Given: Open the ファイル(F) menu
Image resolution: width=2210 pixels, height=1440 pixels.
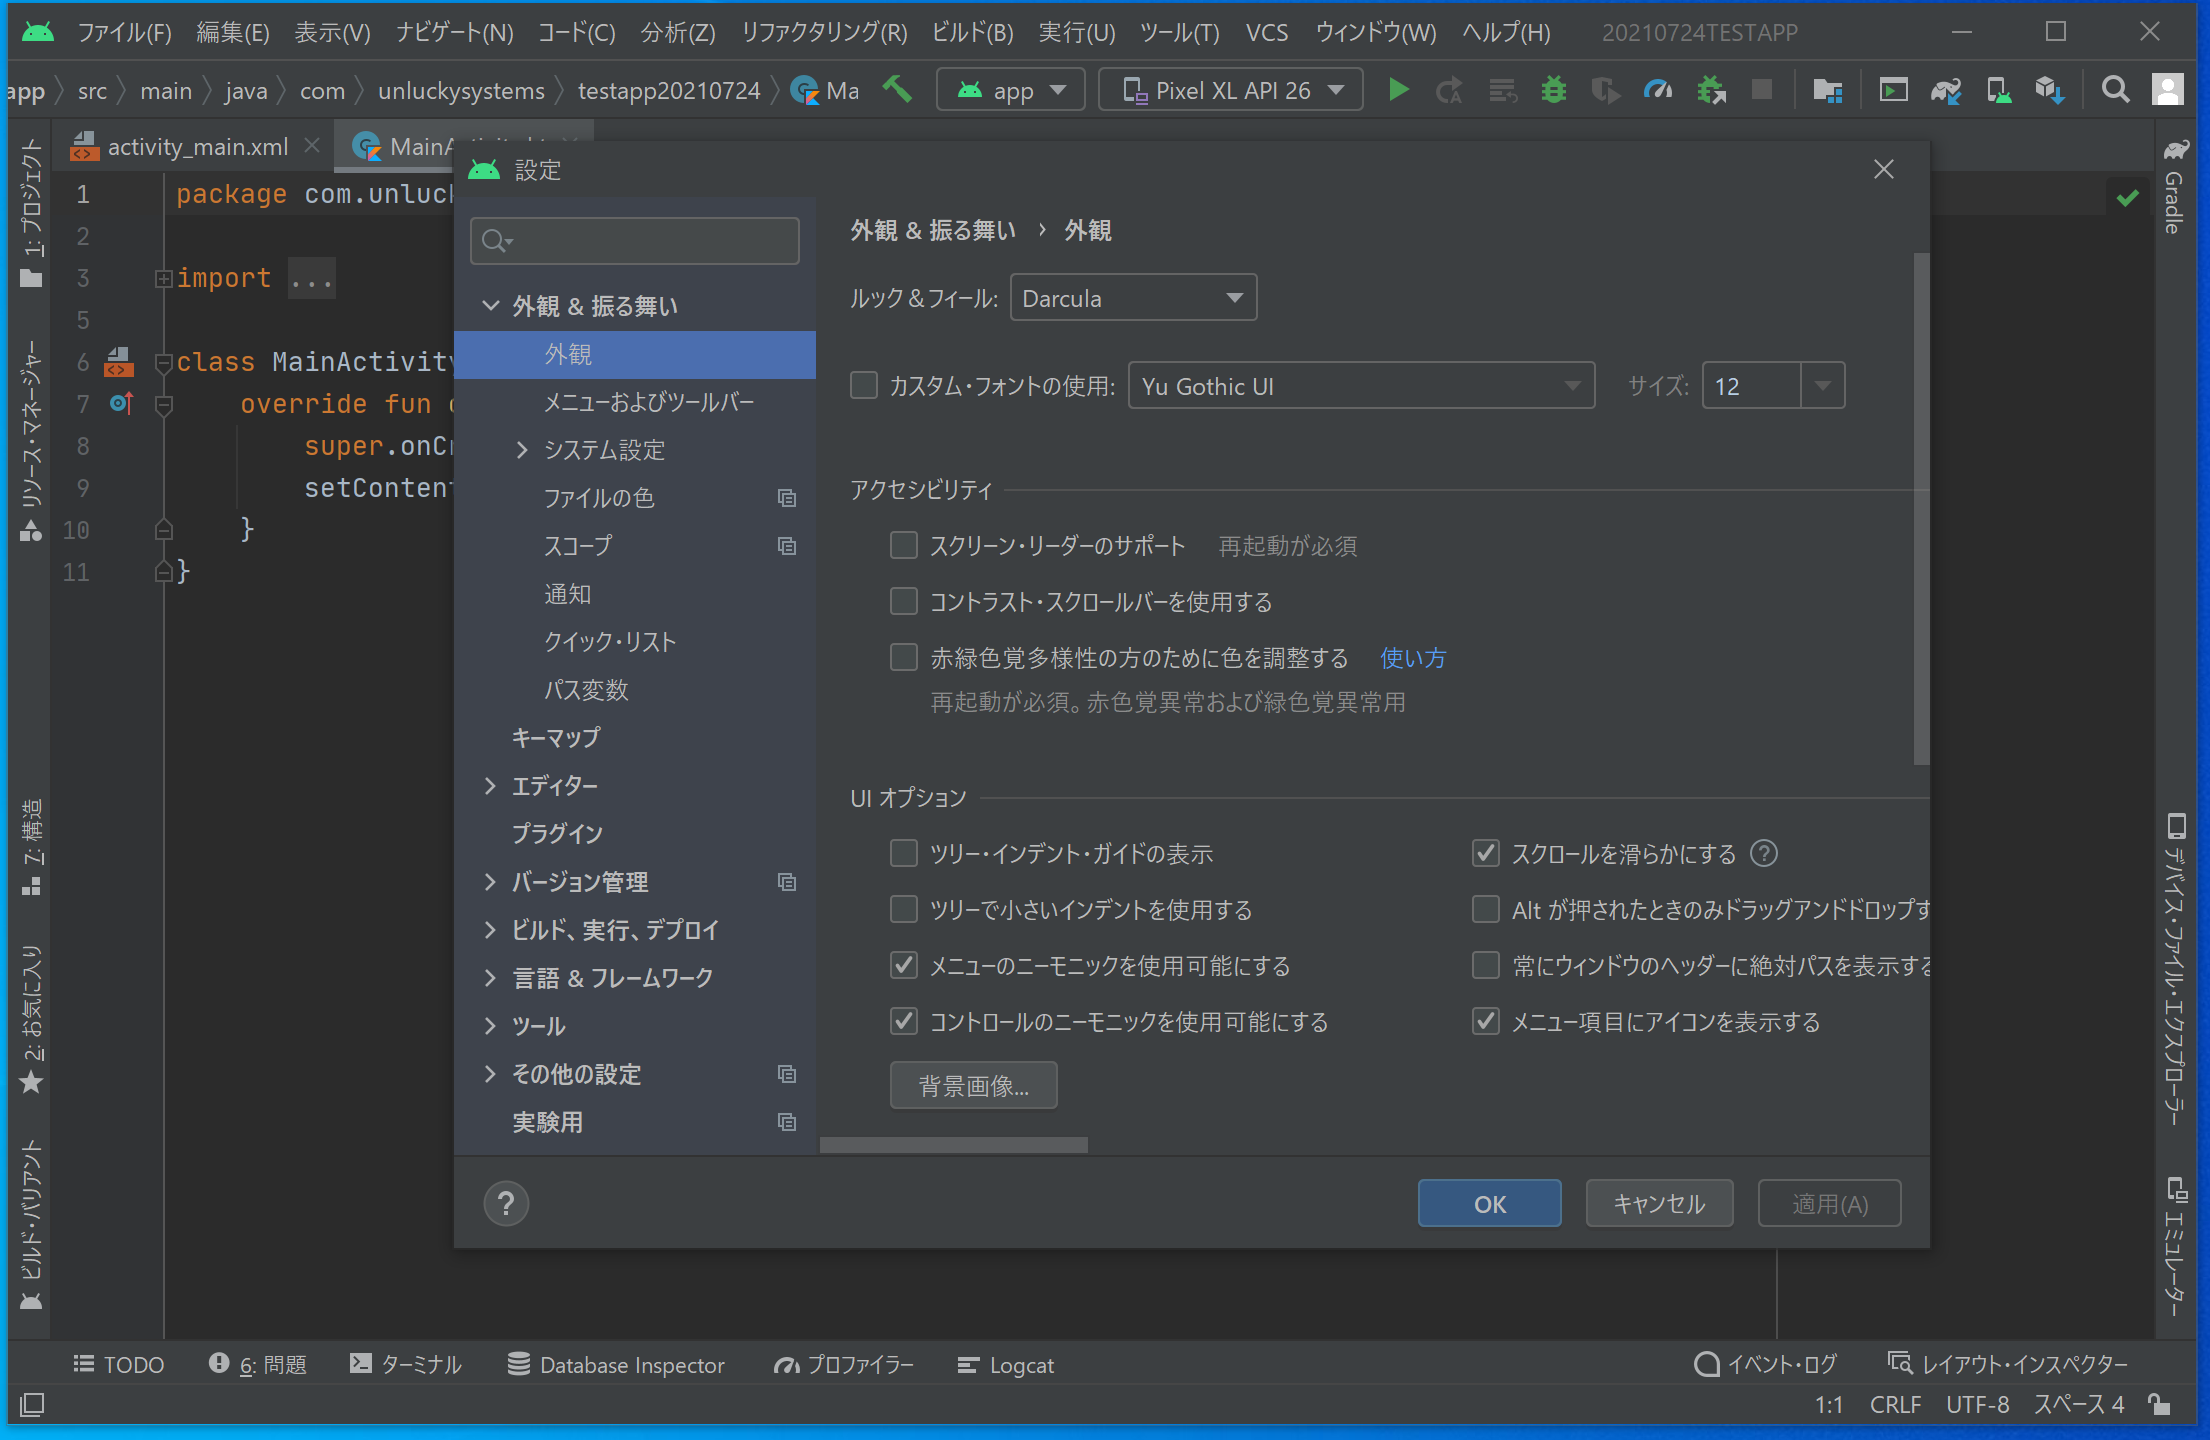Looking at the screenshot, I should pos(124,33).
